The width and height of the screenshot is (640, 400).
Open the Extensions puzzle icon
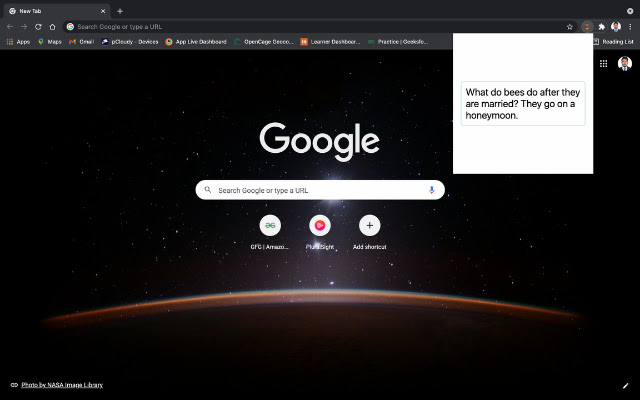[602, 27]
